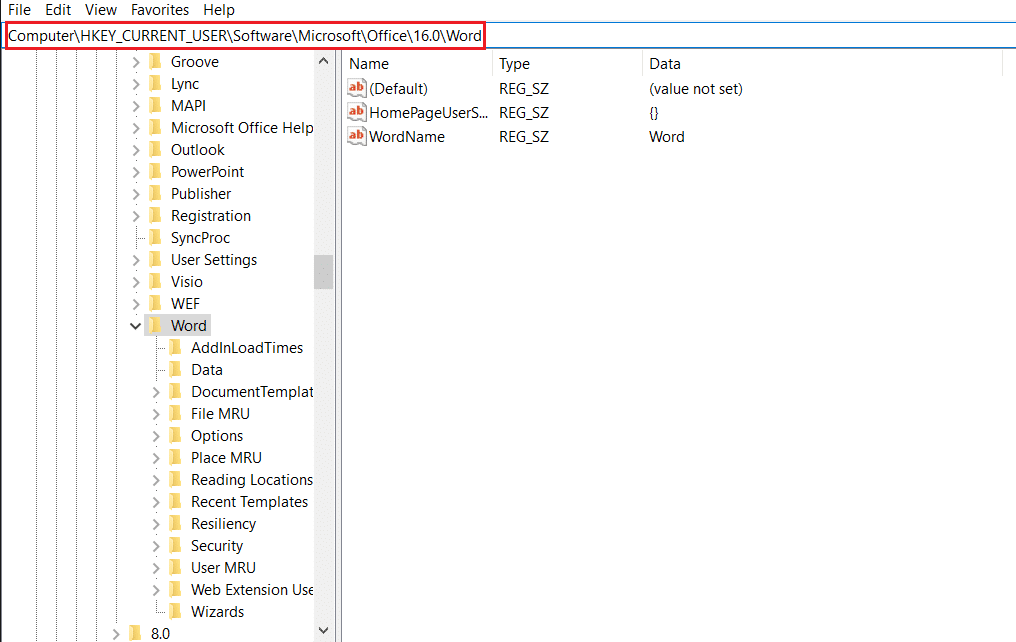This screenshot has width=1016, height=642.
Task: Expand the MAPI key
Action: [x=135, y=106]
